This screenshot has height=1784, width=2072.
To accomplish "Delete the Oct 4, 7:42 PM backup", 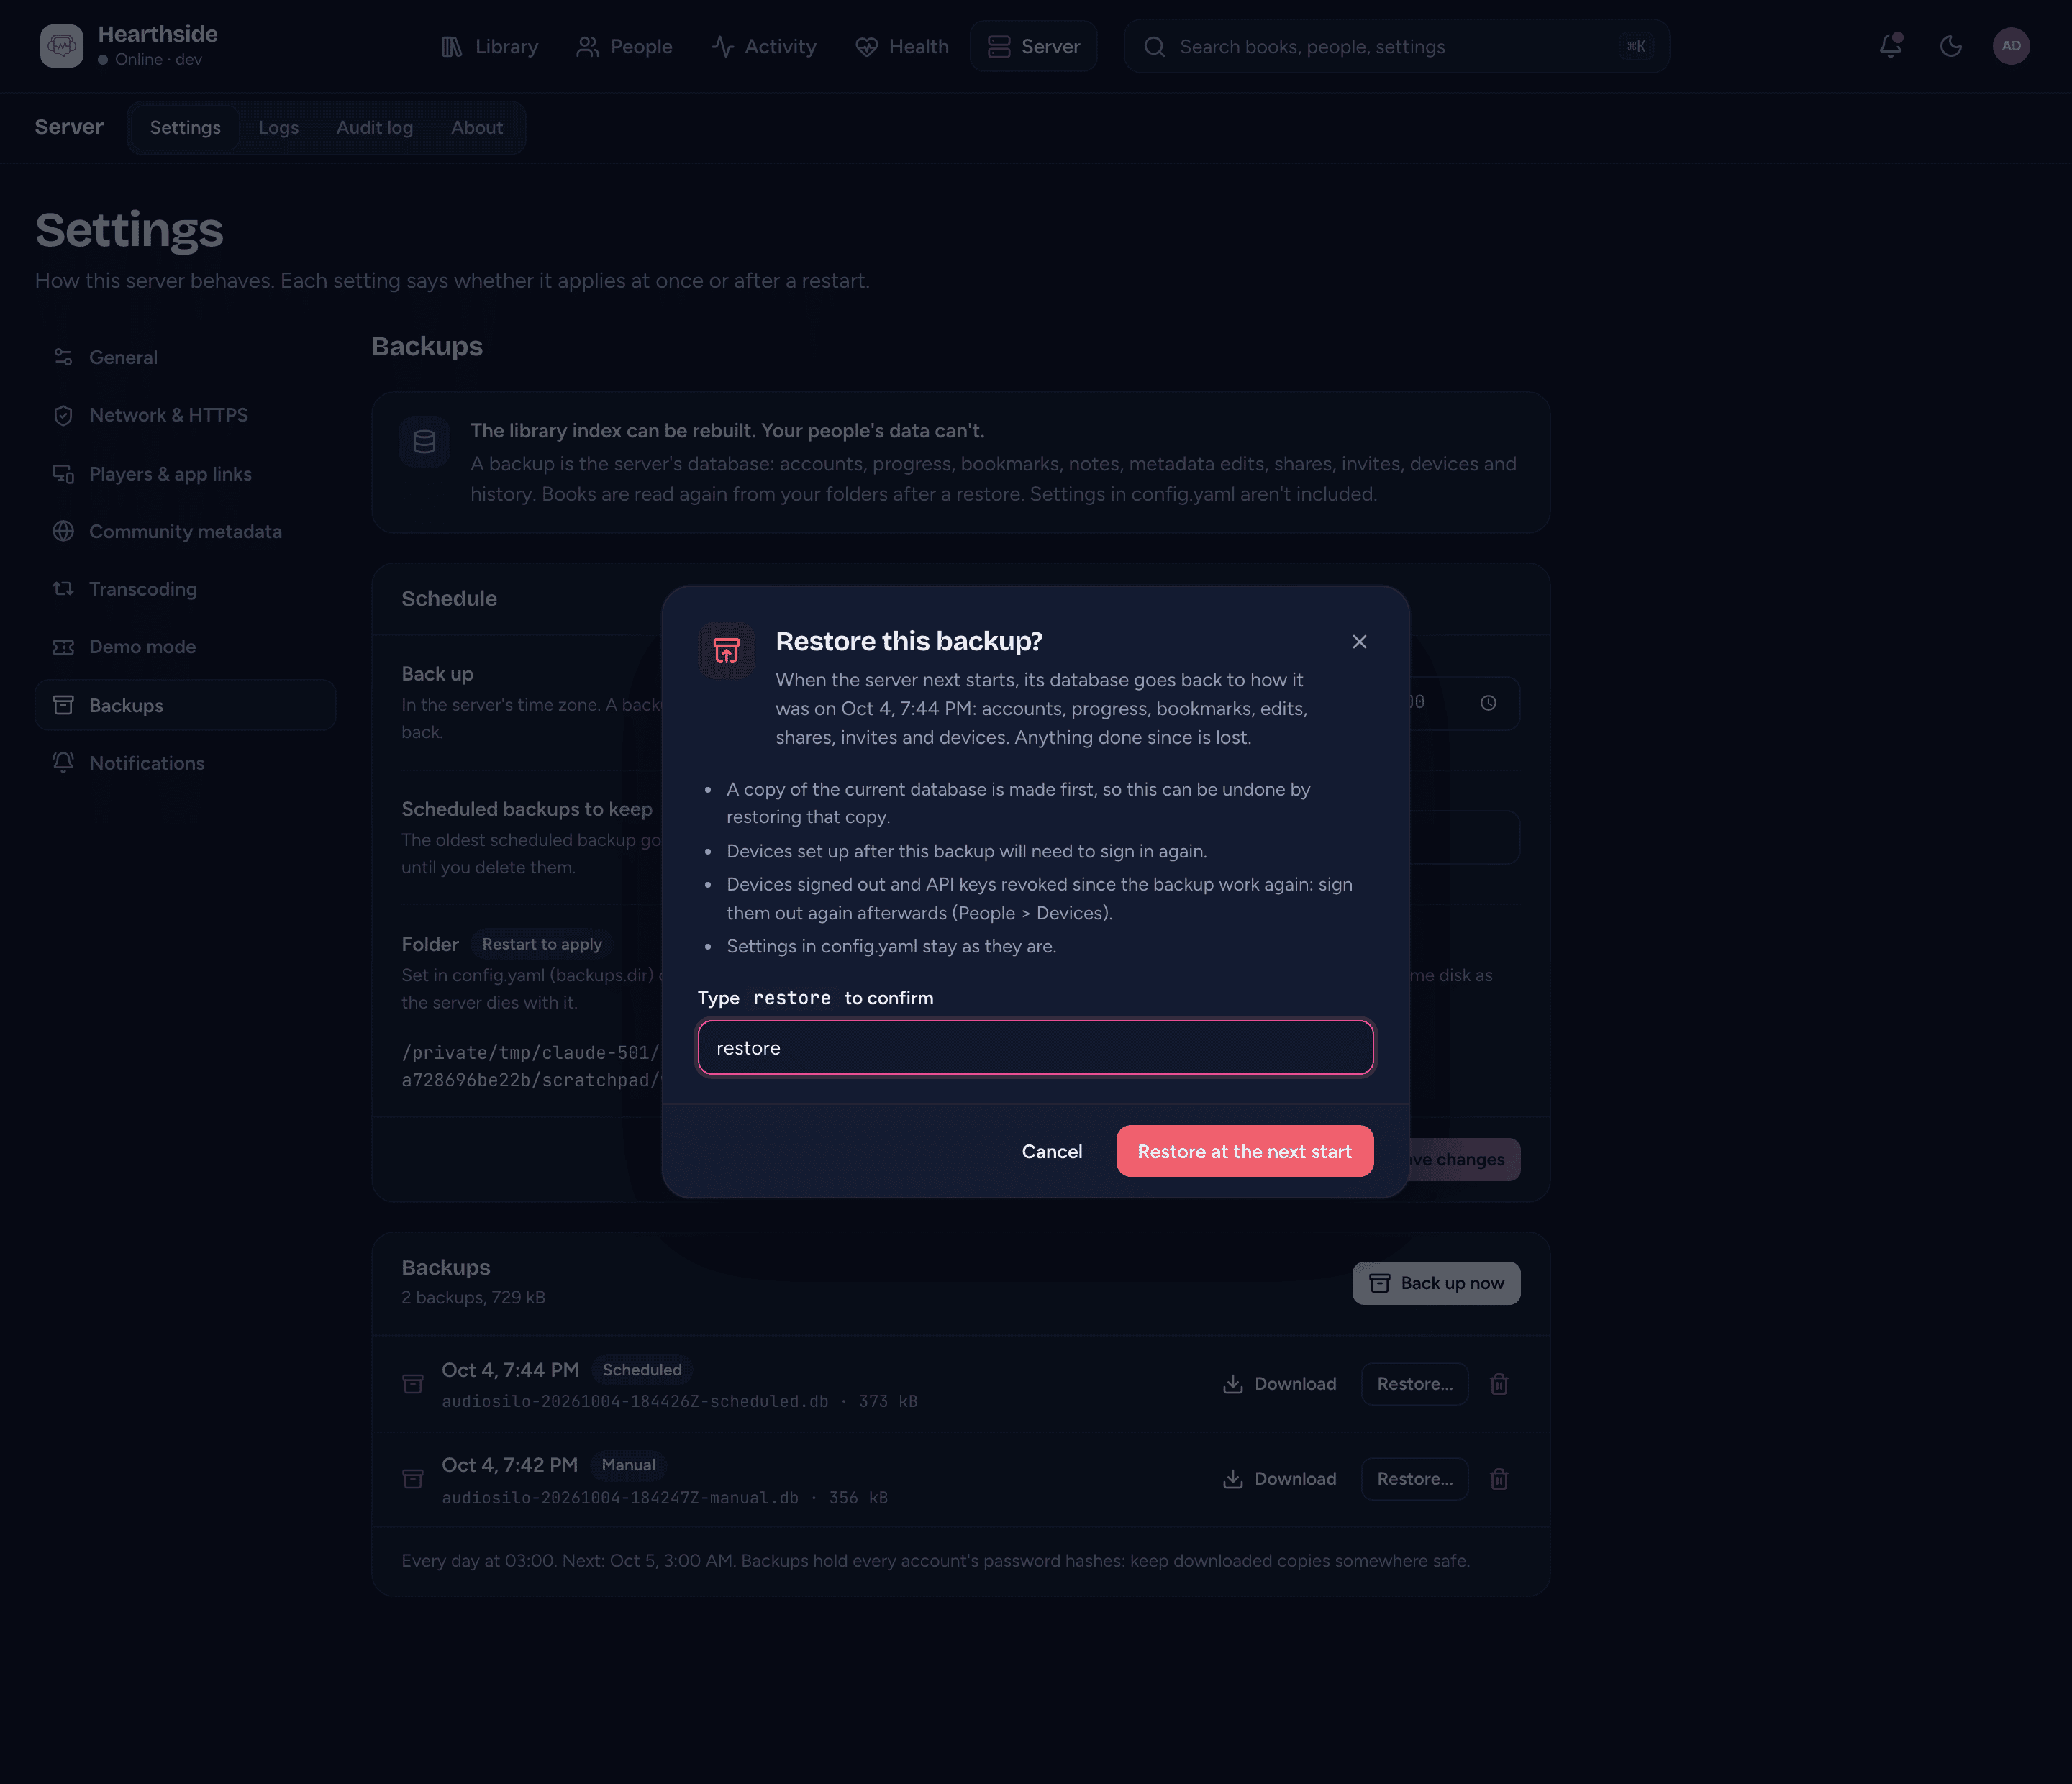I will click(x=1499, y=1479).
